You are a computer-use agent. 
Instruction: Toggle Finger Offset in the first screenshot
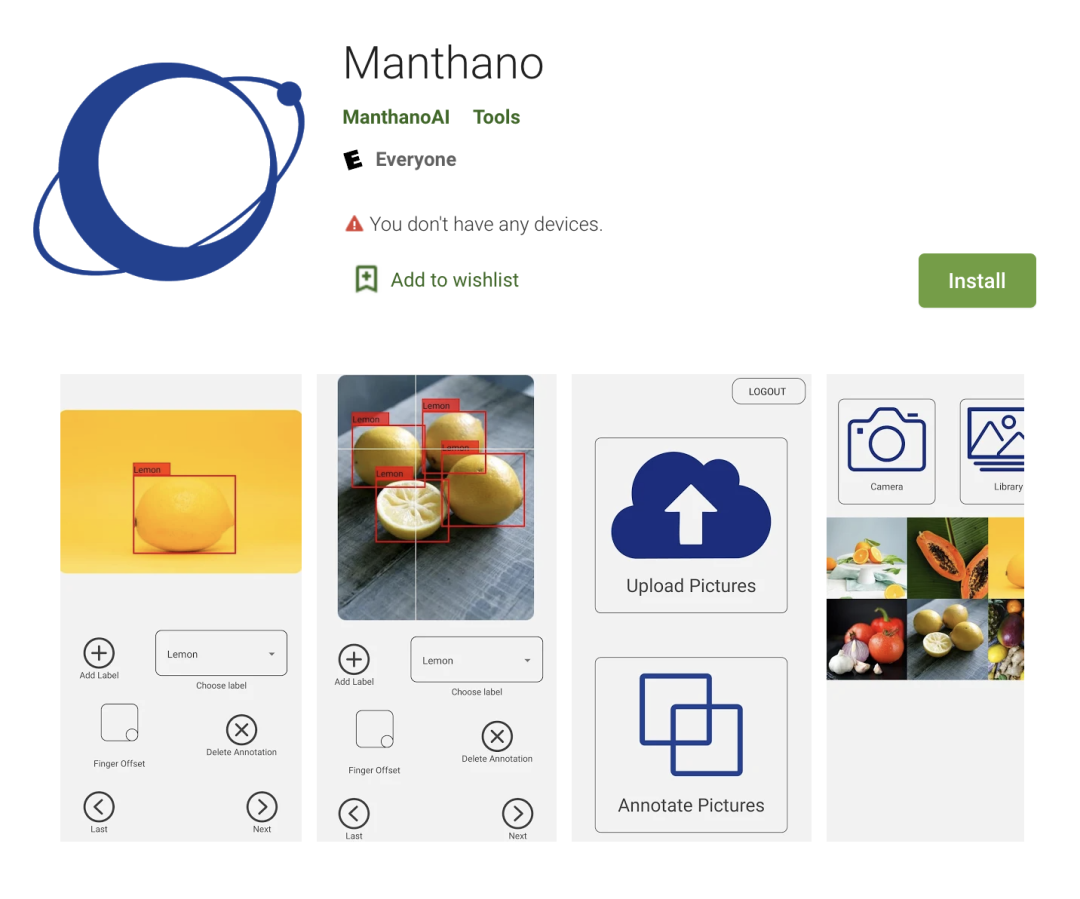click(x=119, y=723)
